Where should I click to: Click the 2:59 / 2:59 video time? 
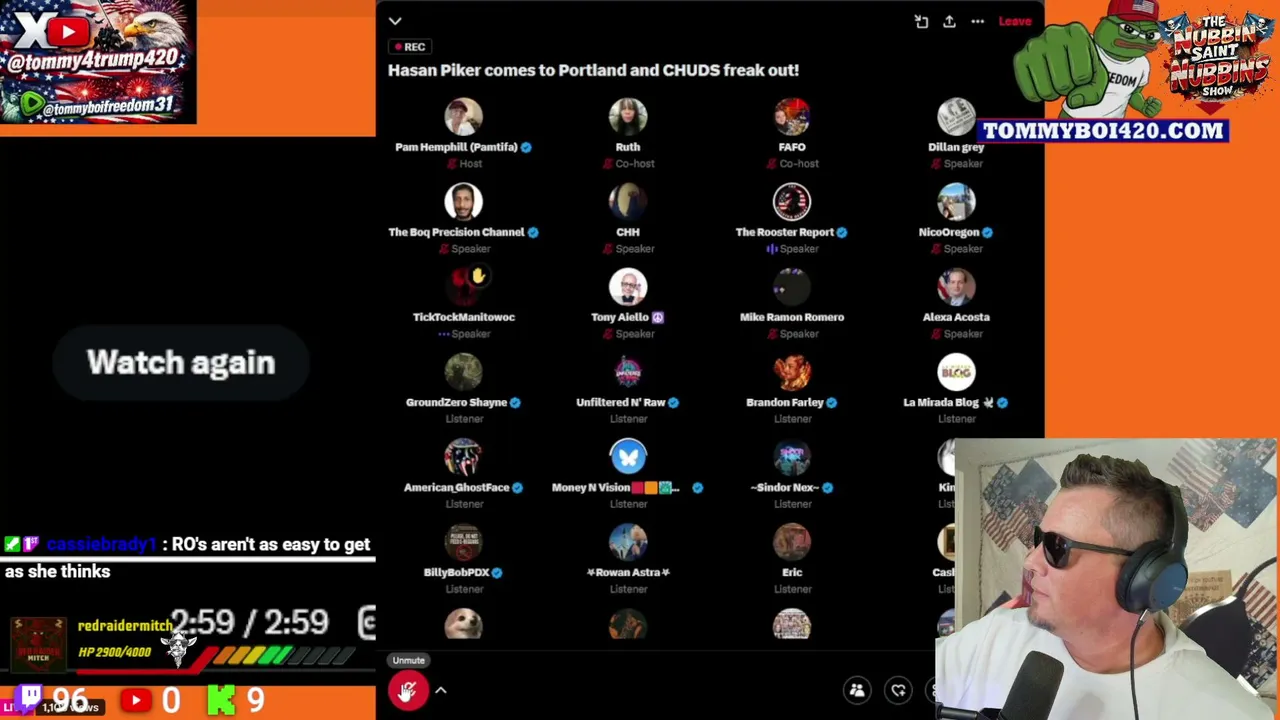point(249,623)
